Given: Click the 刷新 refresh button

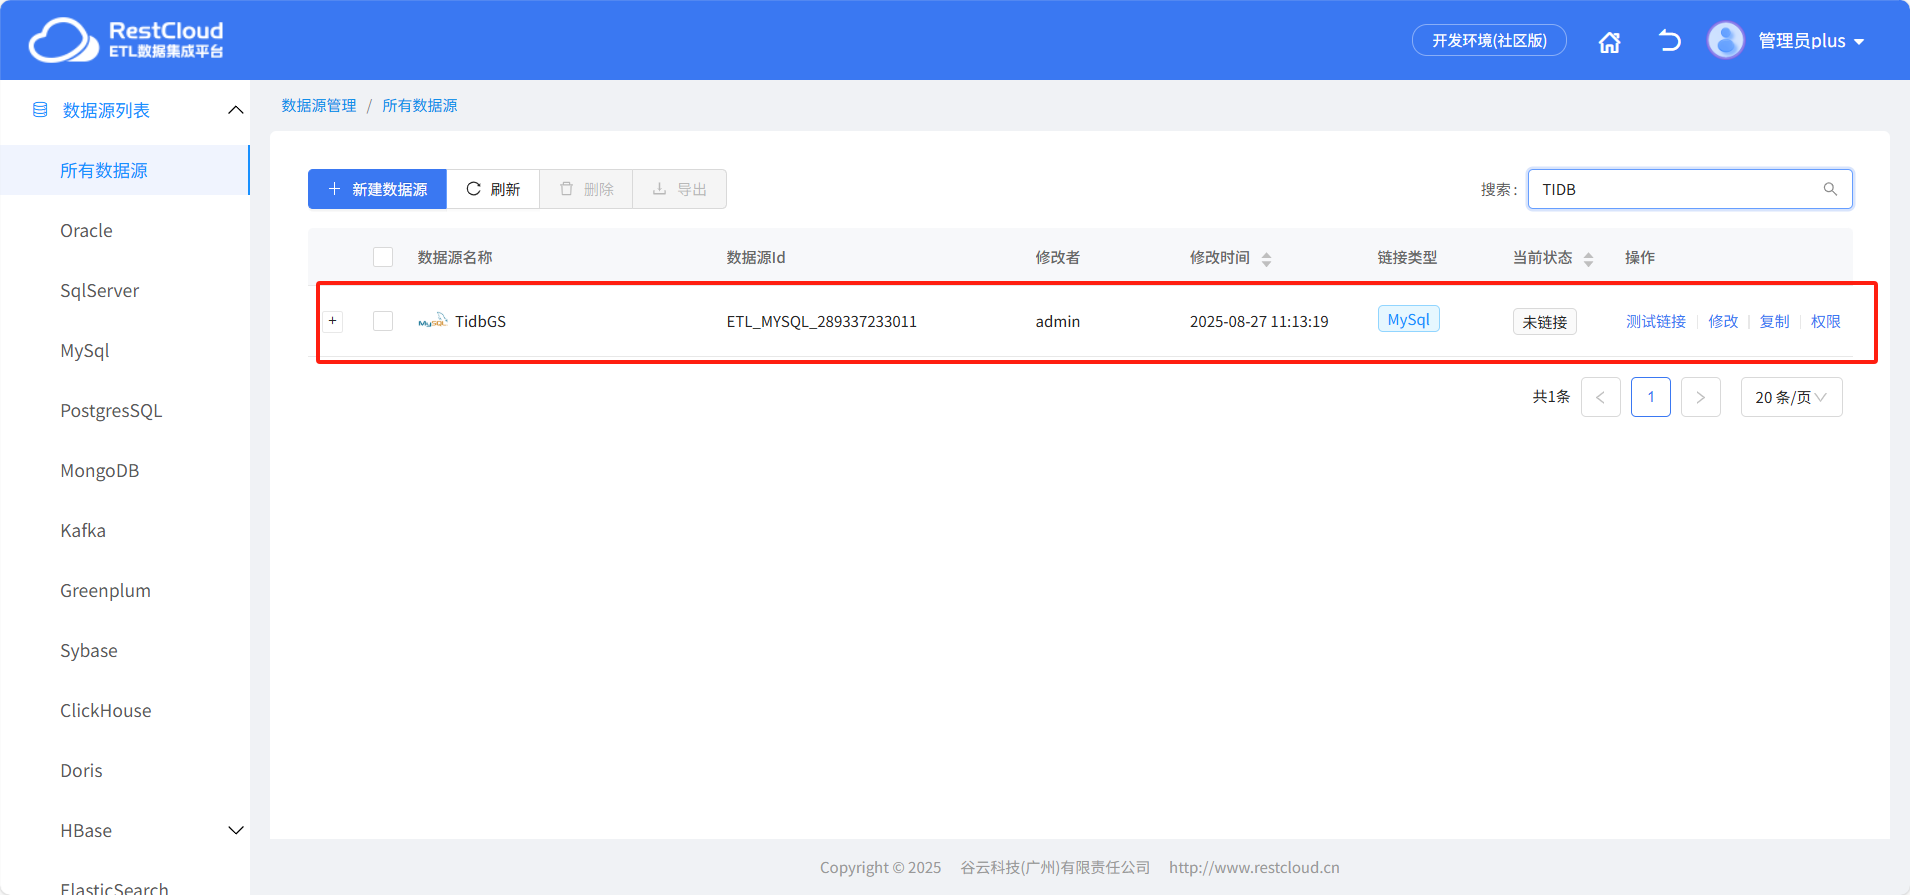Looking at the screenshot, I should click(x=493, y=189).
